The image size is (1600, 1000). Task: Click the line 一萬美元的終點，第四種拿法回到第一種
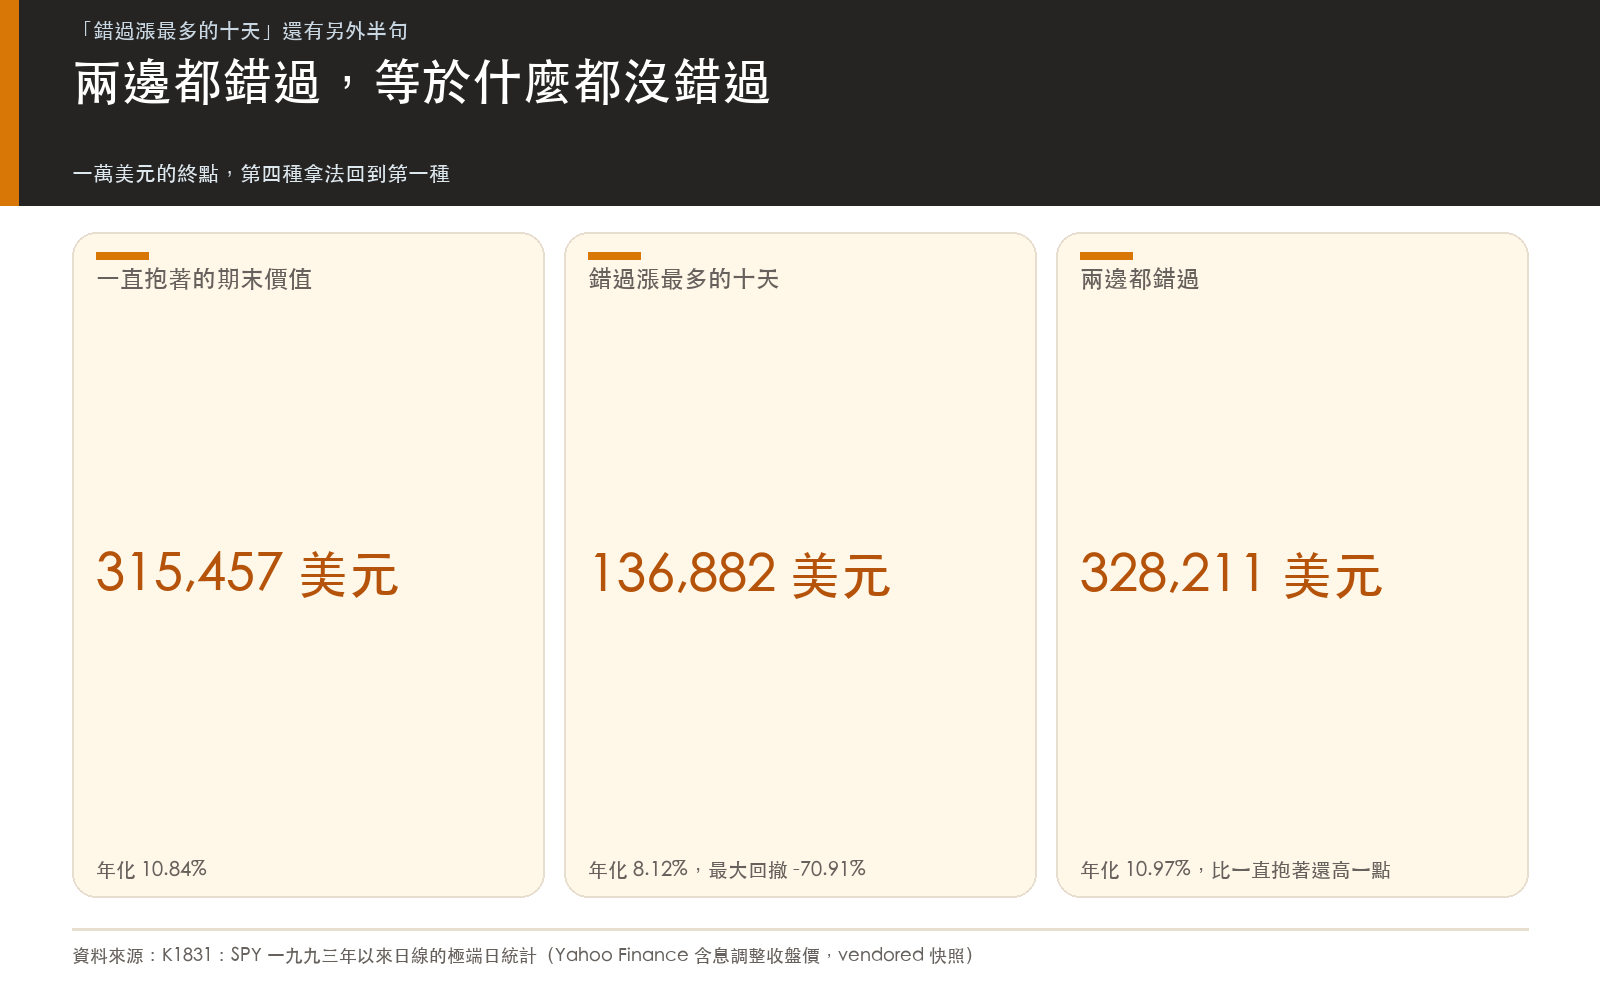[x=261, y=174]
